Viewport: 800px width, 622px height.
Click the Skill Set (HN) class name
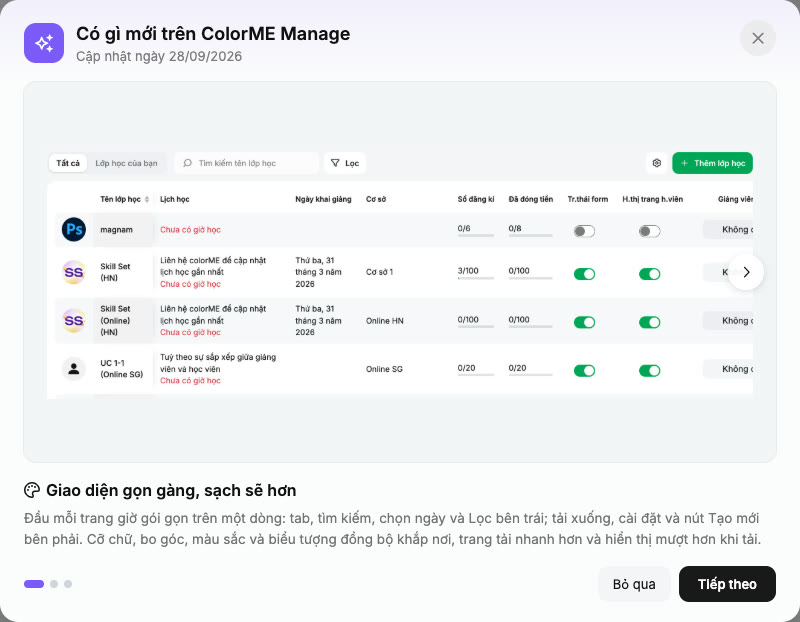point(115,272)
